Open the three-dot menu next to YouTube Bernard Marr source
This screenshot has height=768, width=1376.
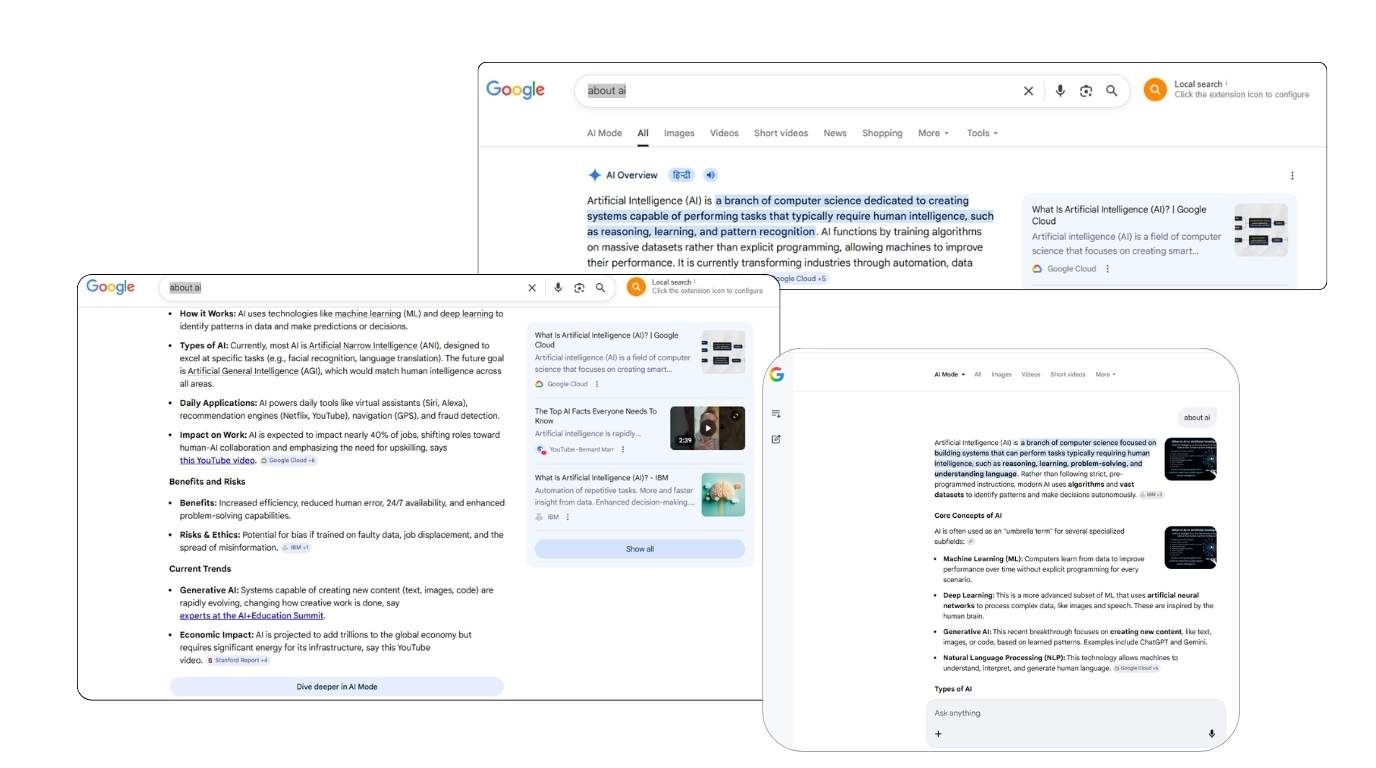(623, 450)
